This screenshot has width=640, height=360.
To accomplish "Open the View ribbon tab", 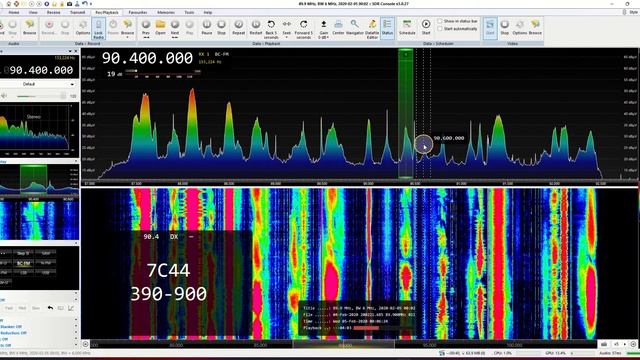I will click(33, 13).
